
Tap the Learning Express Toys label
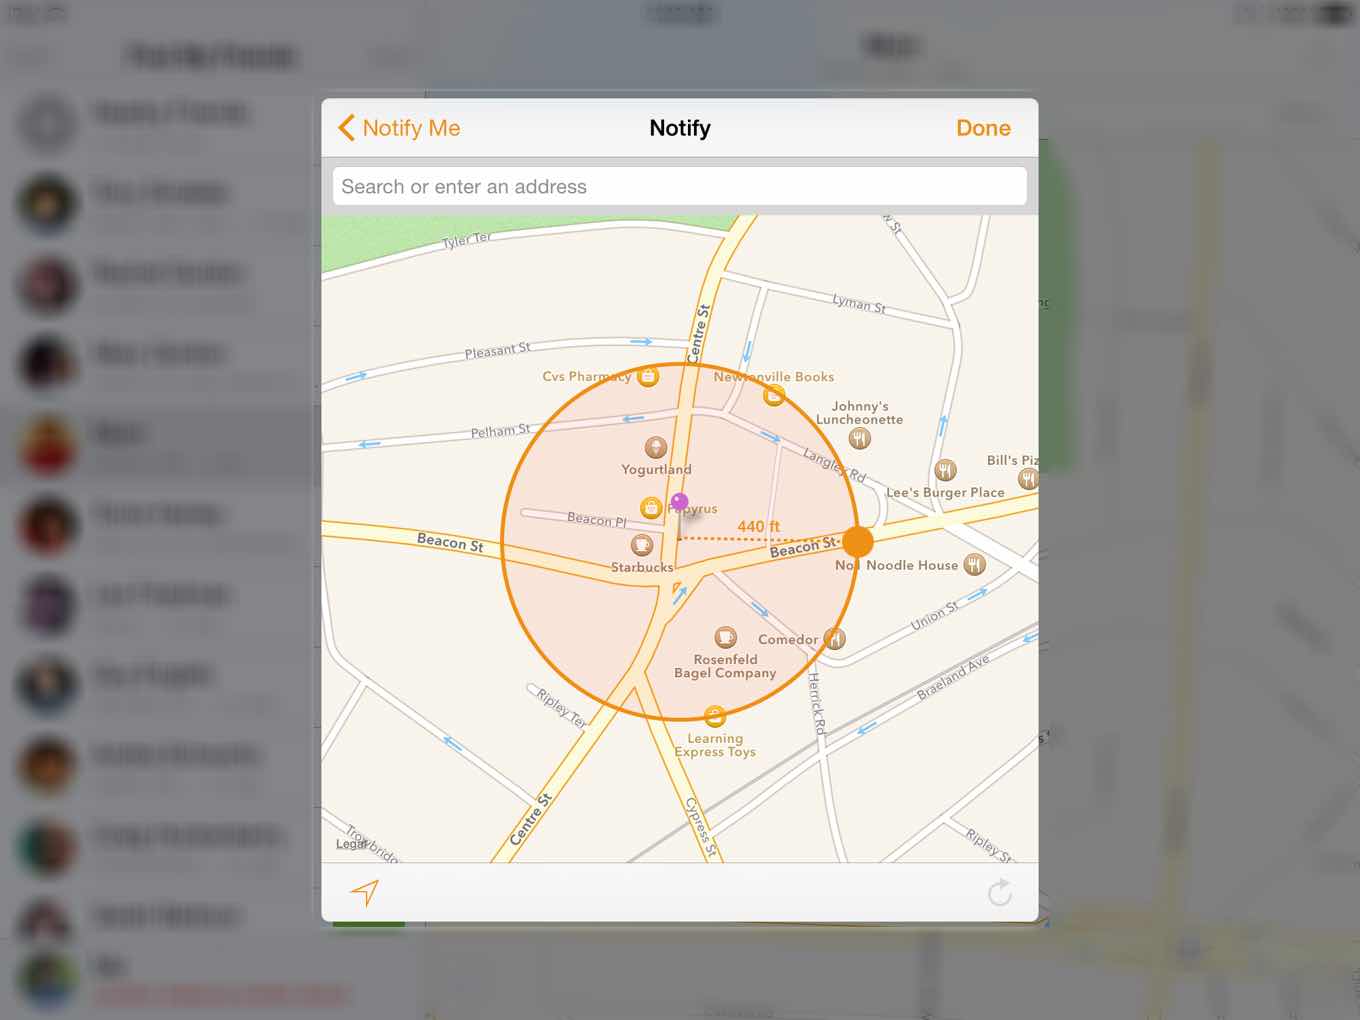tap(715, 745)
